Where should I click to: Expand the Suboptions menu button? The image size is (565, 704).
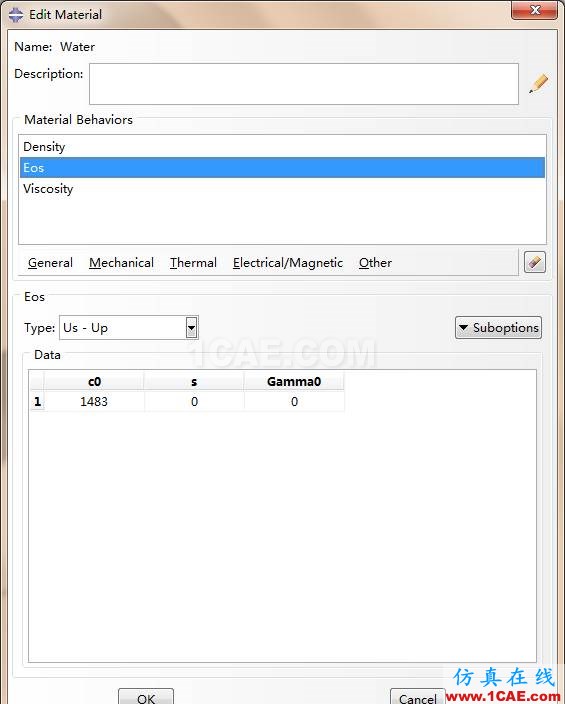(x=498, y=328)
